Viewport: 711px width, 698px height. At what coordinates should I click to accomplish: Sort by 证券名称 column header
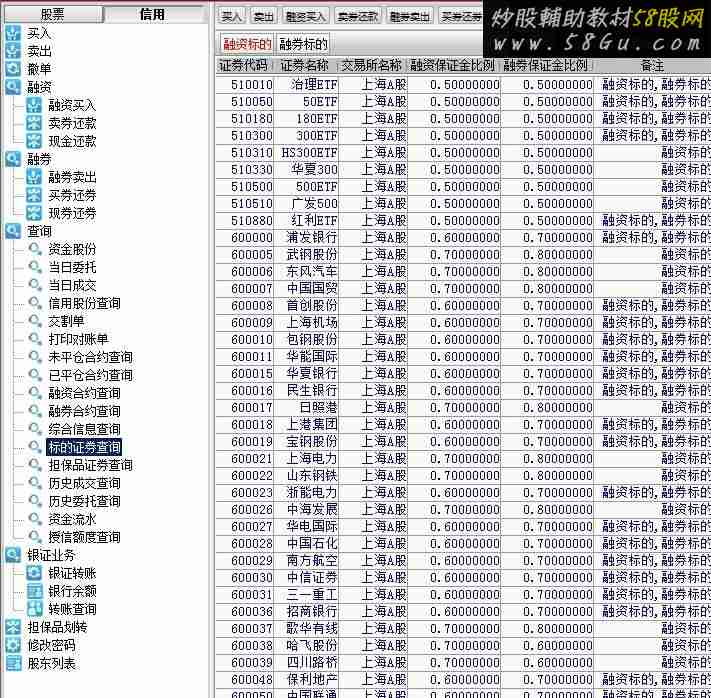[x=305, y=66]
